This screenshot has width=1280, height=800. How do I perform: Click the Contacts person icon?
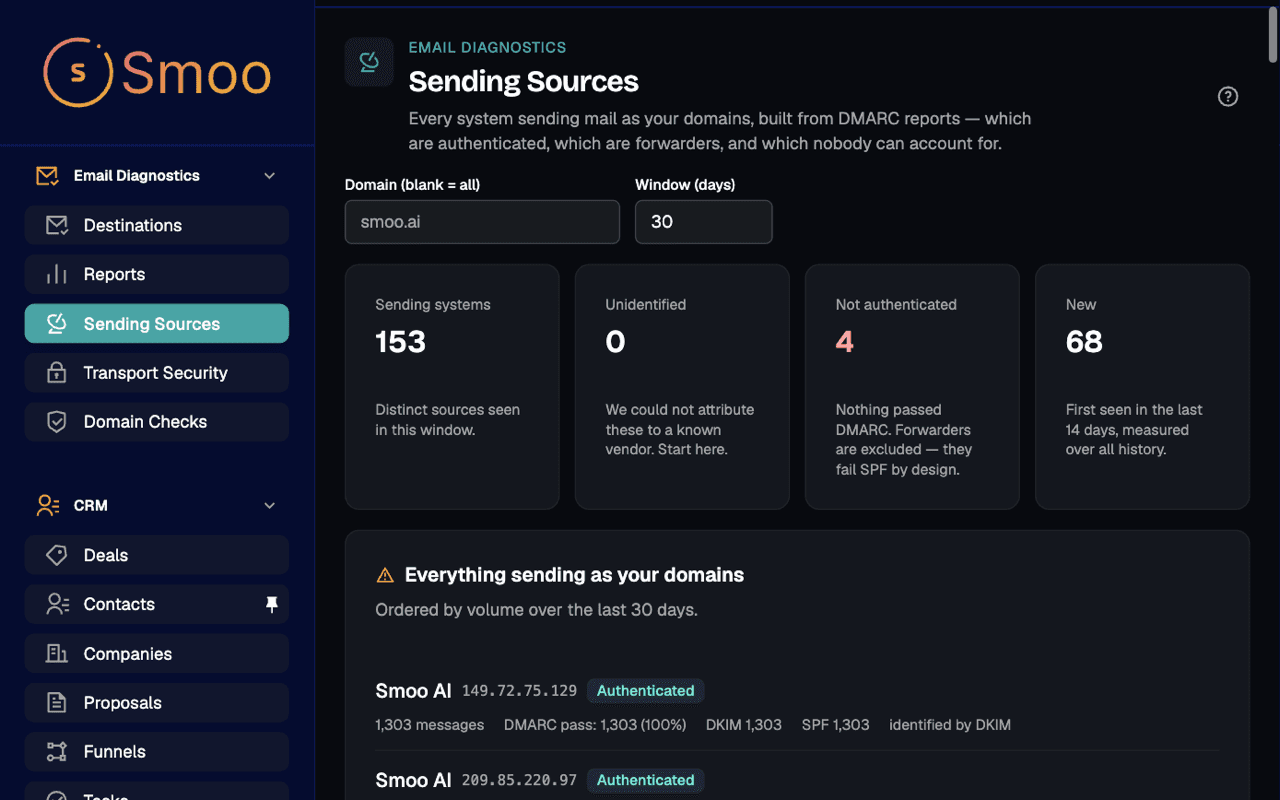(x=57, y=604)
